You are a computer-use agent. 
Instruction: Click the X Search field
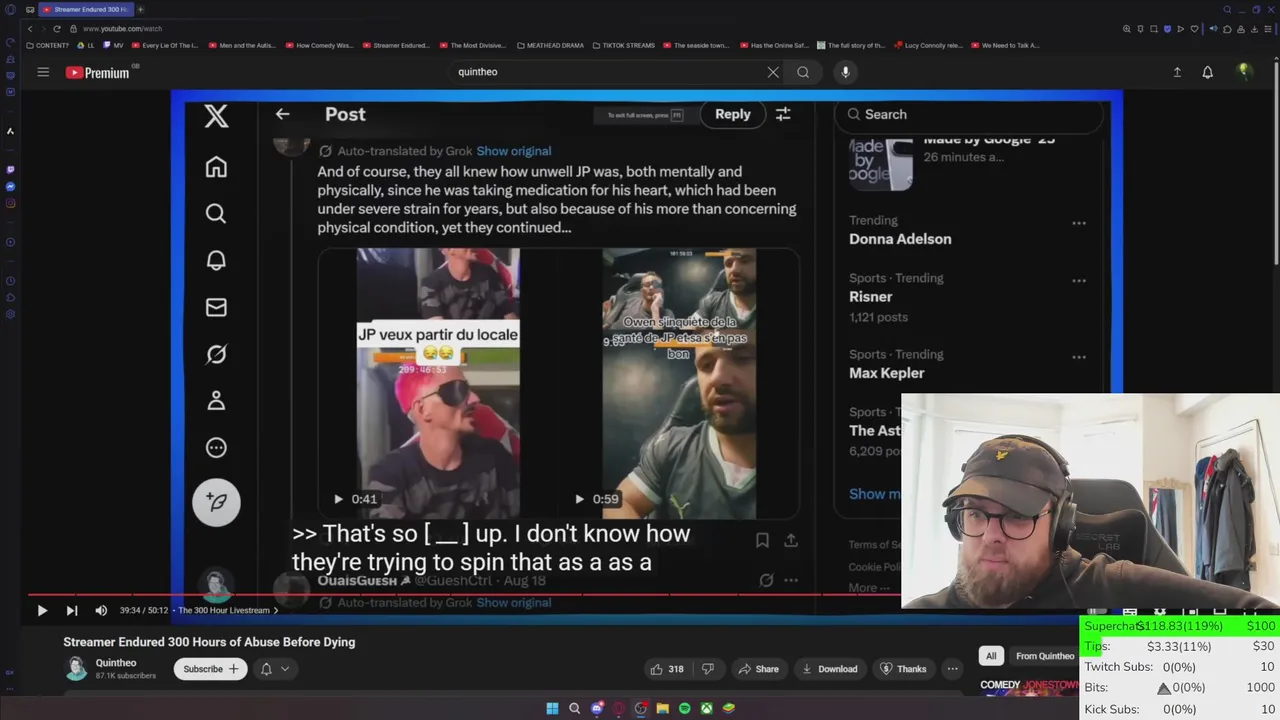[x=970, y=114]
